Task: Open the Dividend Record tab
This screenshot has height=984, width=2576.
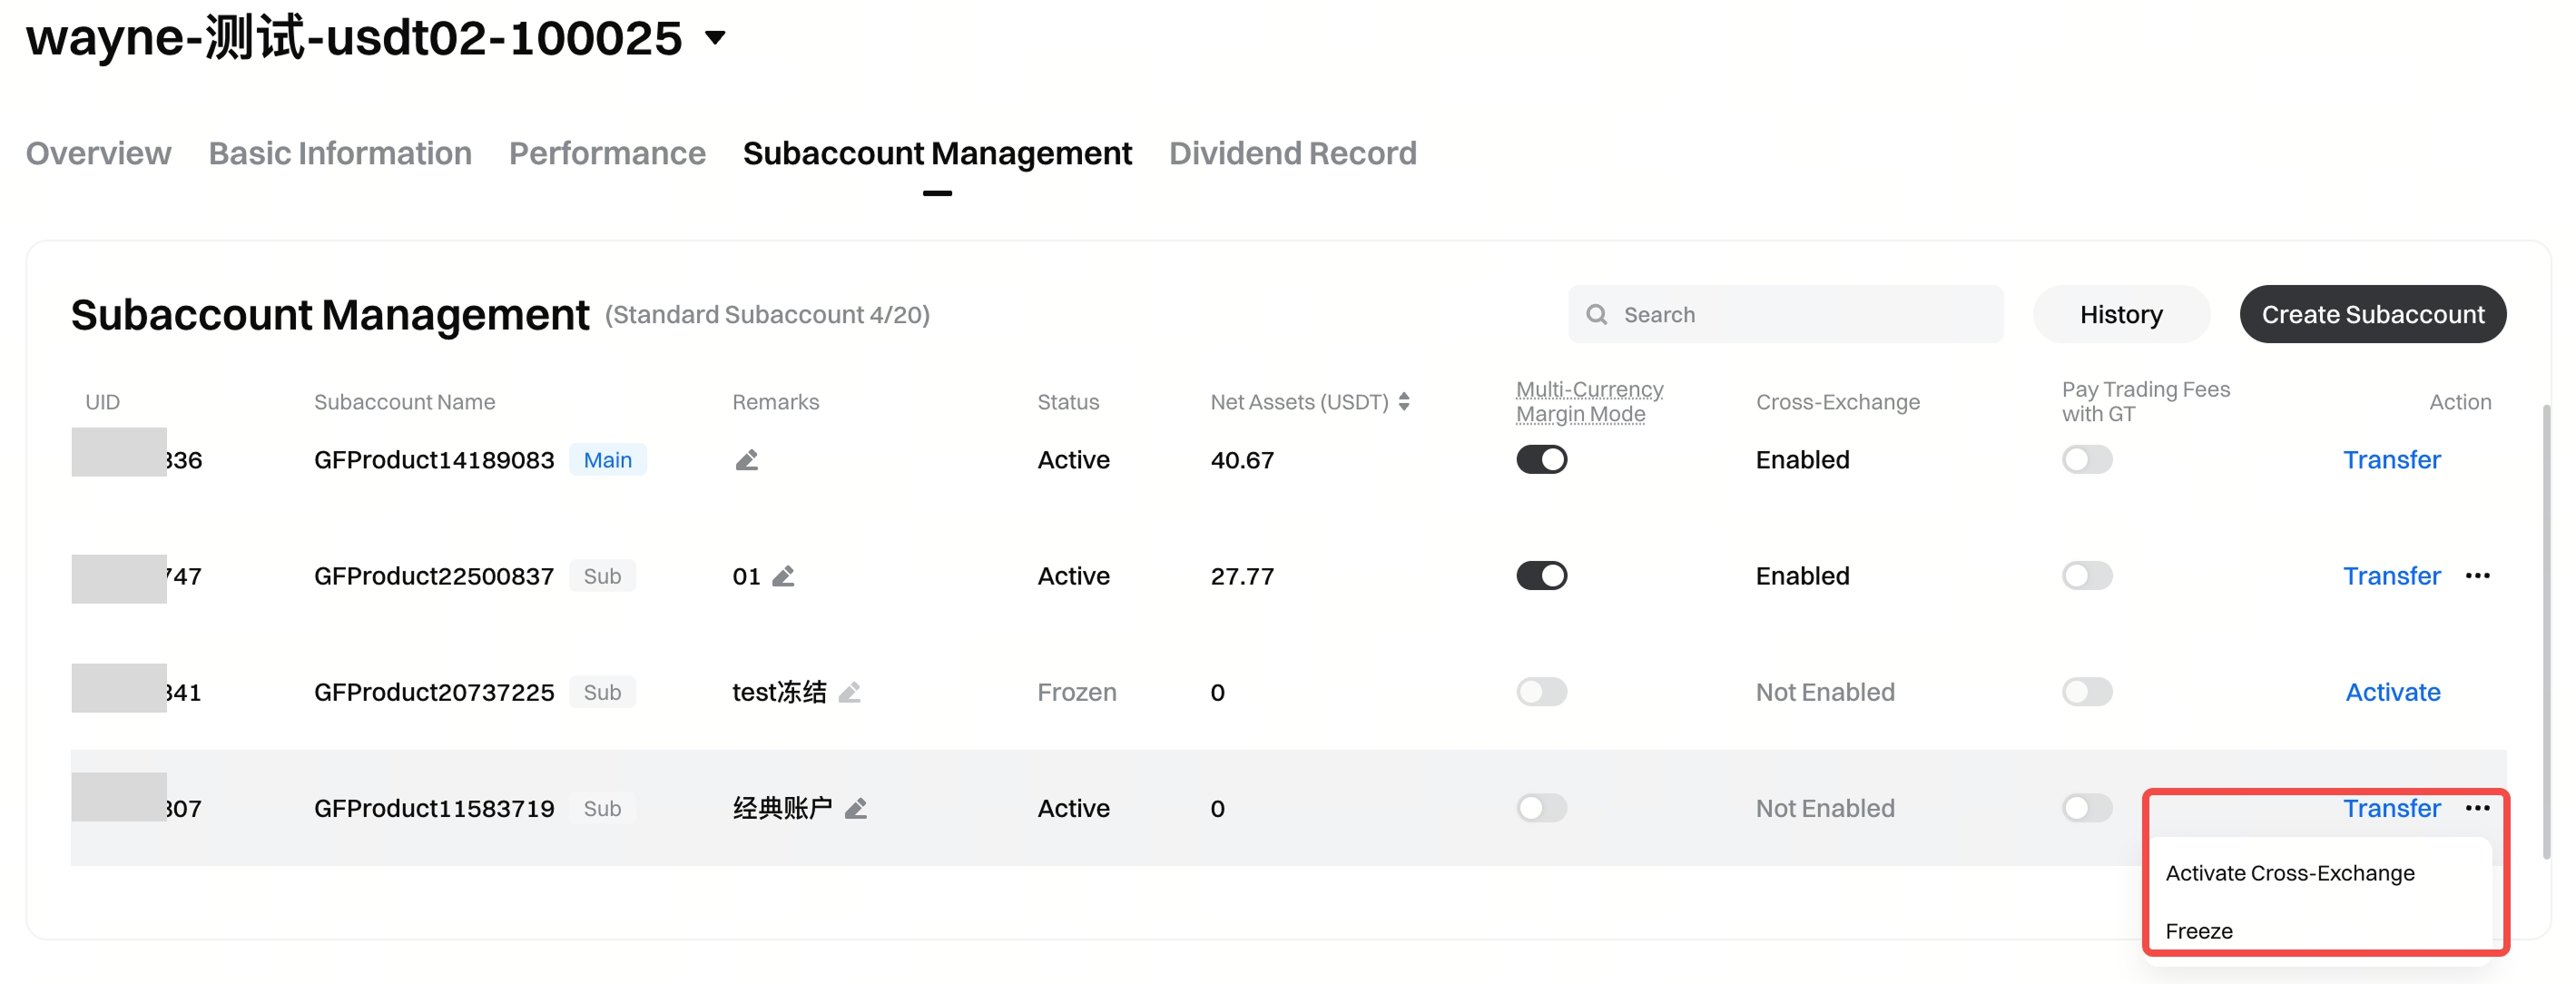Action: (1292, 153)
